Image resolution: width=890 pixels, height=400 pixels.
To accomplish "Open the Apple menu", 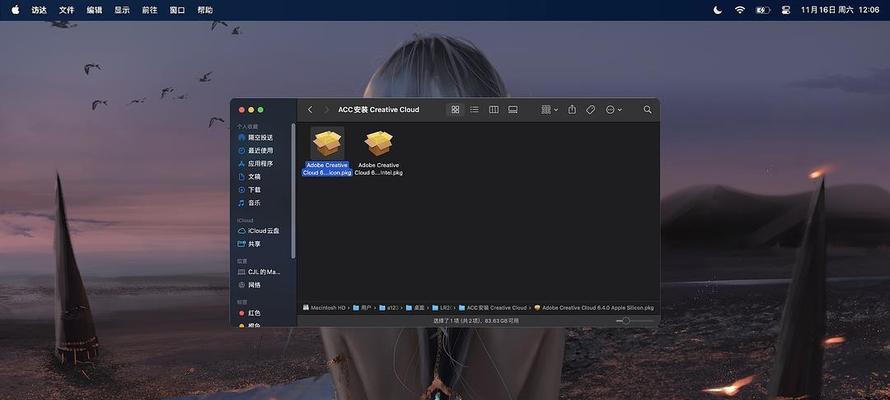I will (x=15, y=10).
